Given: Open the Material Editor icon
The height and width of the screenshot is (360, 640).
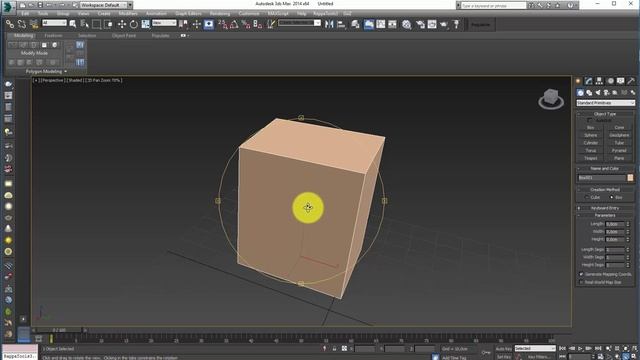Looking at the screenshot, I should [x=406, y=24].
